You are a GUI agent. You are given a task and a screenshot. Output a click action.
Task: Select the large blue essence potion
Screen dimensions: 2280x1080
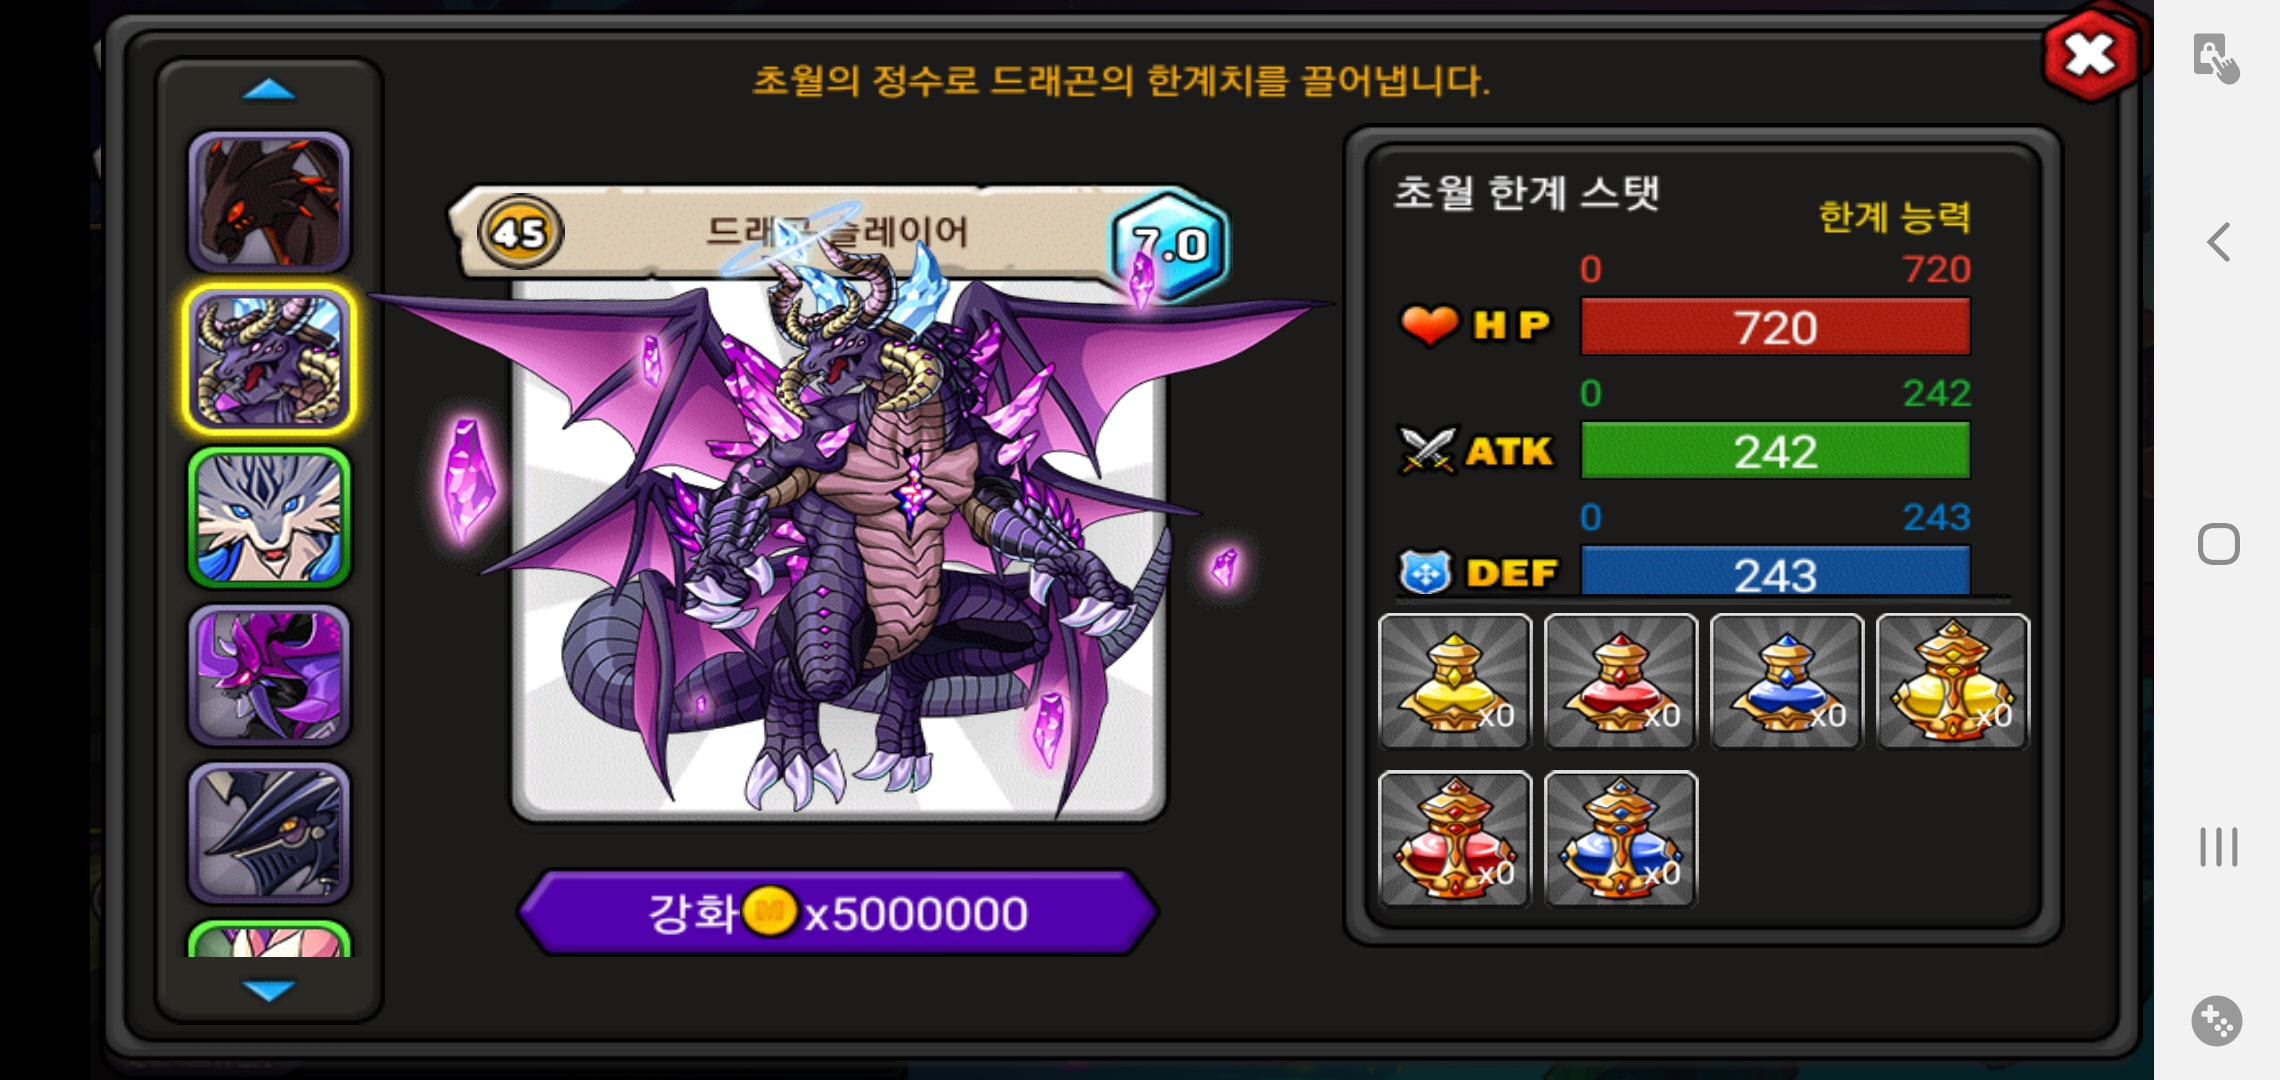pyautogui.click(x=1621, y=839)
